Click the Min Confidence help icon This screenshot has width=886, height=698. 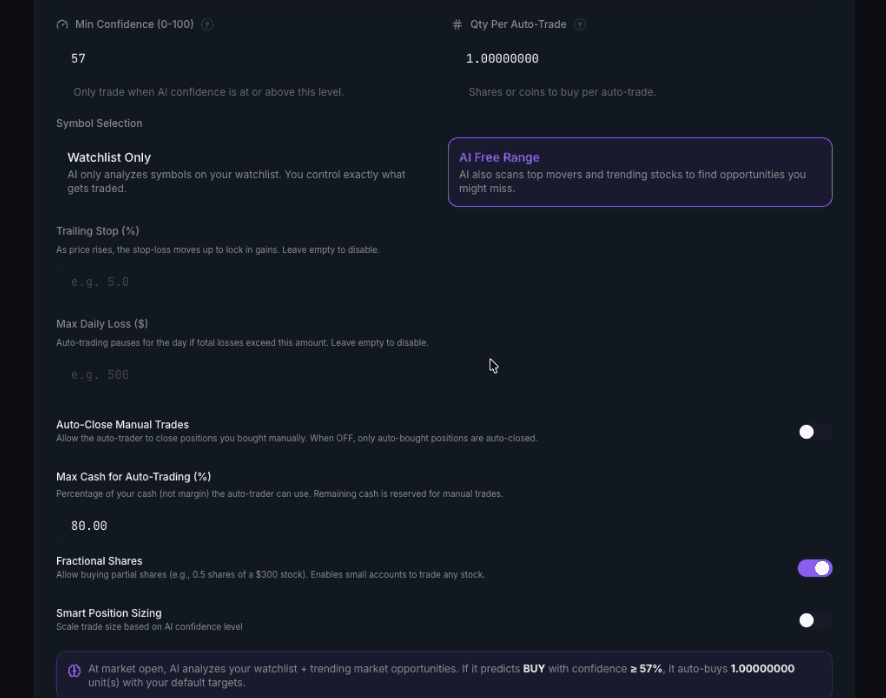(x=207, y=24)
